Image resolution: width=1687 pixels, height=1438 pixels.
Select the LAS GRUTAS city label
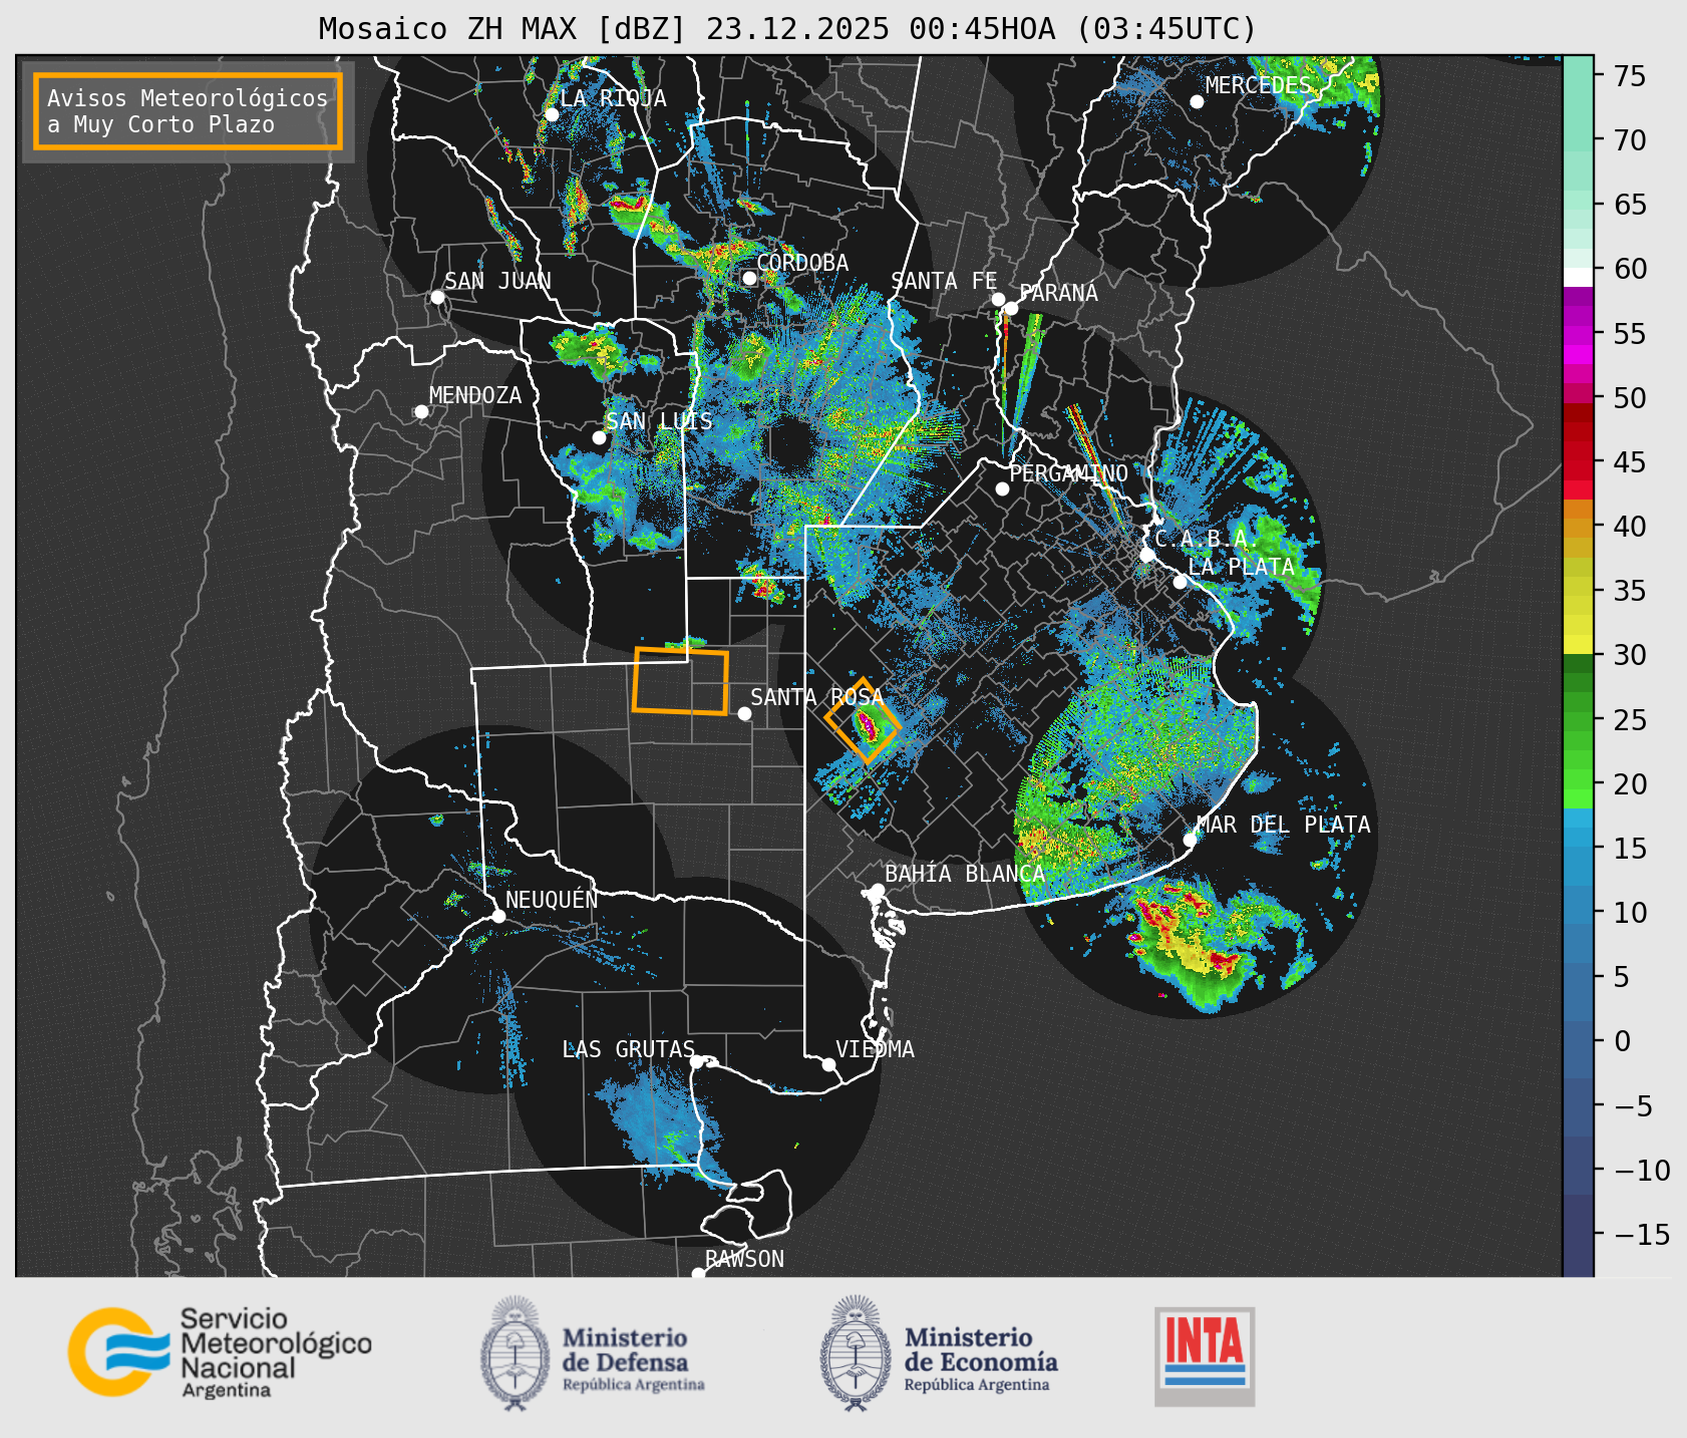coord(629,1049)
